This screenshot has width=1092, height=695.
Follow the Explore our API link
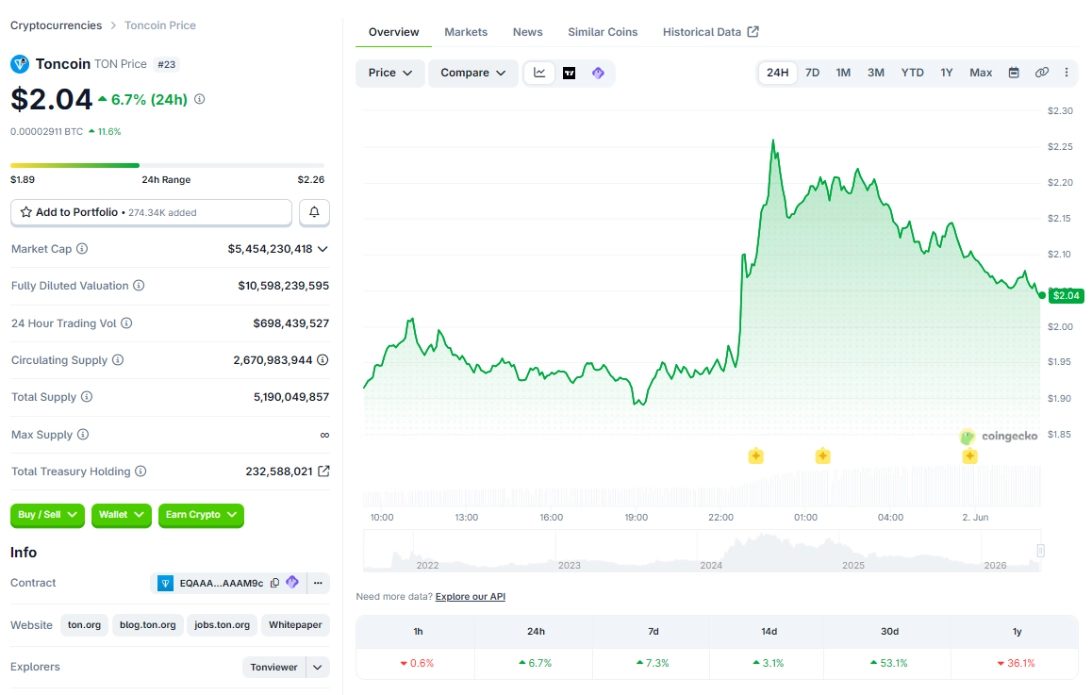[470, 597]
